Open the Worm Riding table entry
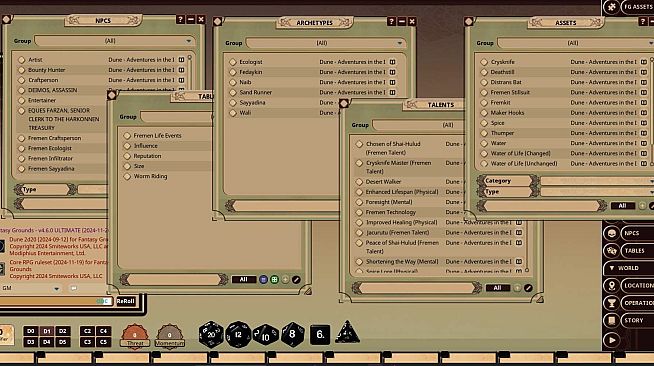 click(150, 176)
